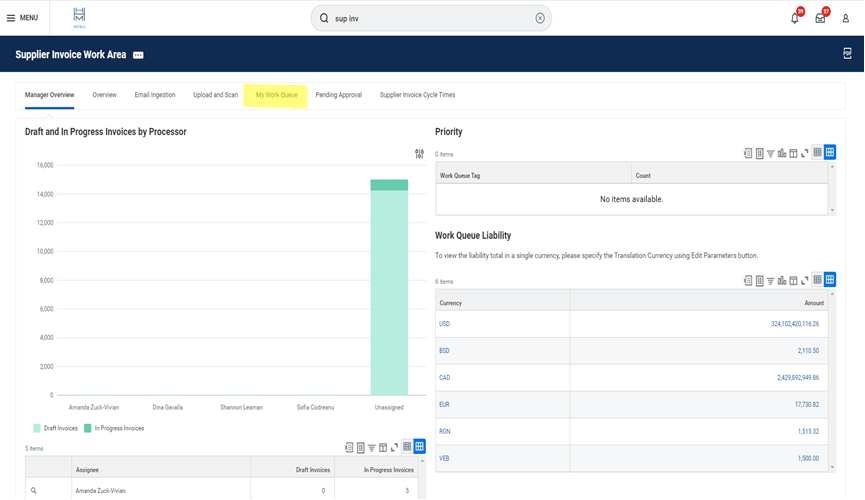Go to the My Work Queue tab

pyautogui.click(x=276, y=95)
